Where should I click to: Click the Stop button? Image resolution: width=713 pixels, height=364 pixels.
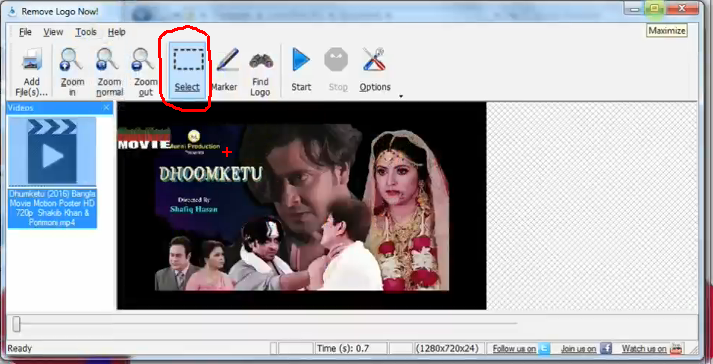coord(338,71)
